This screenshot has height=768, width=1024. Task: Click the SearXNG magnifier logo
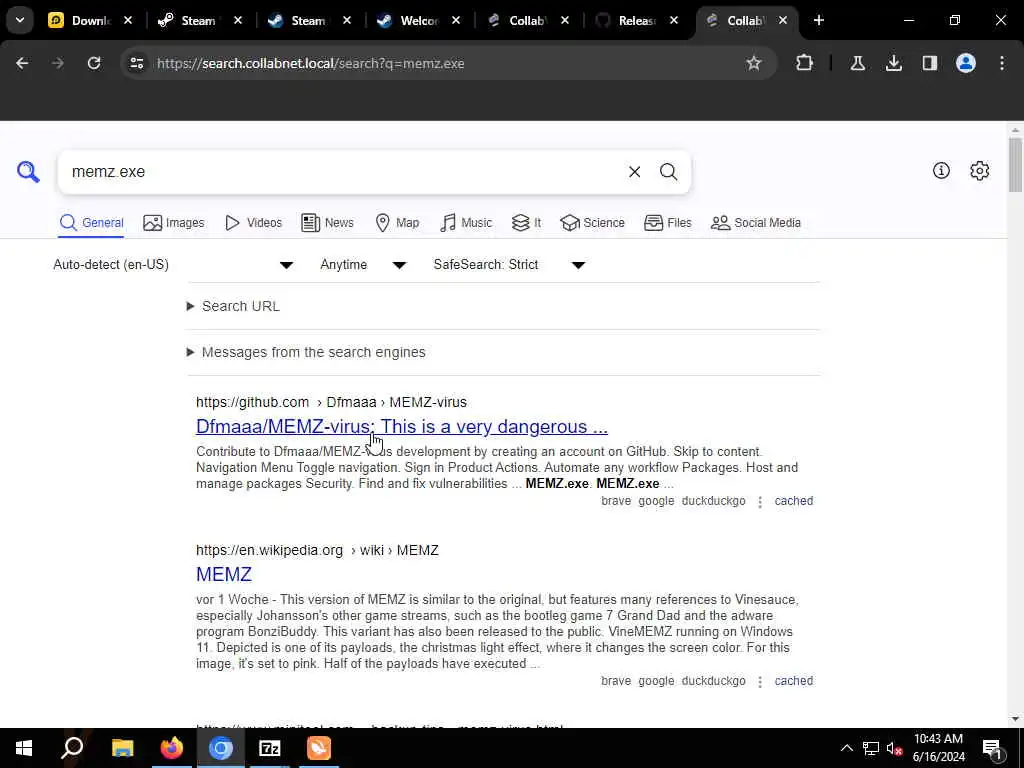[x=28, y=172]
